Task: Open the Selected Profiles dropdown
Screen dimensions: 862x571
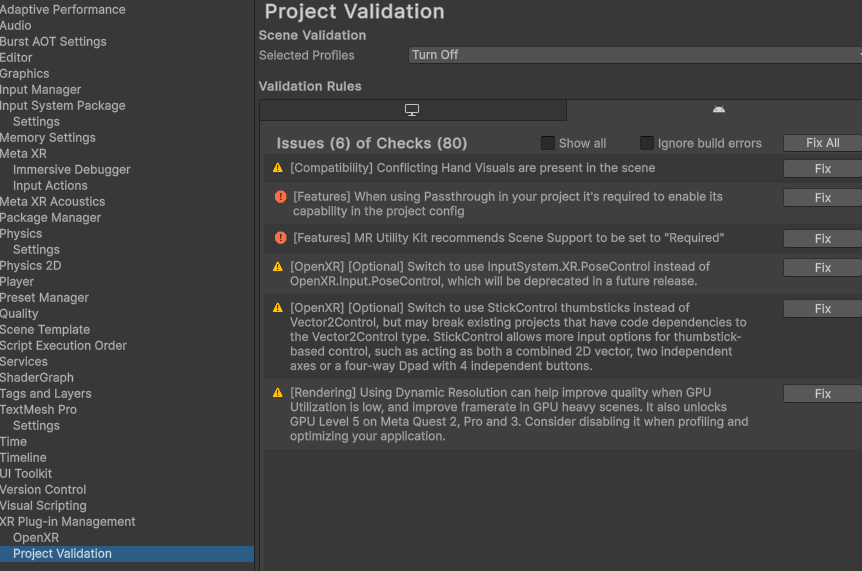Action: 635,55
